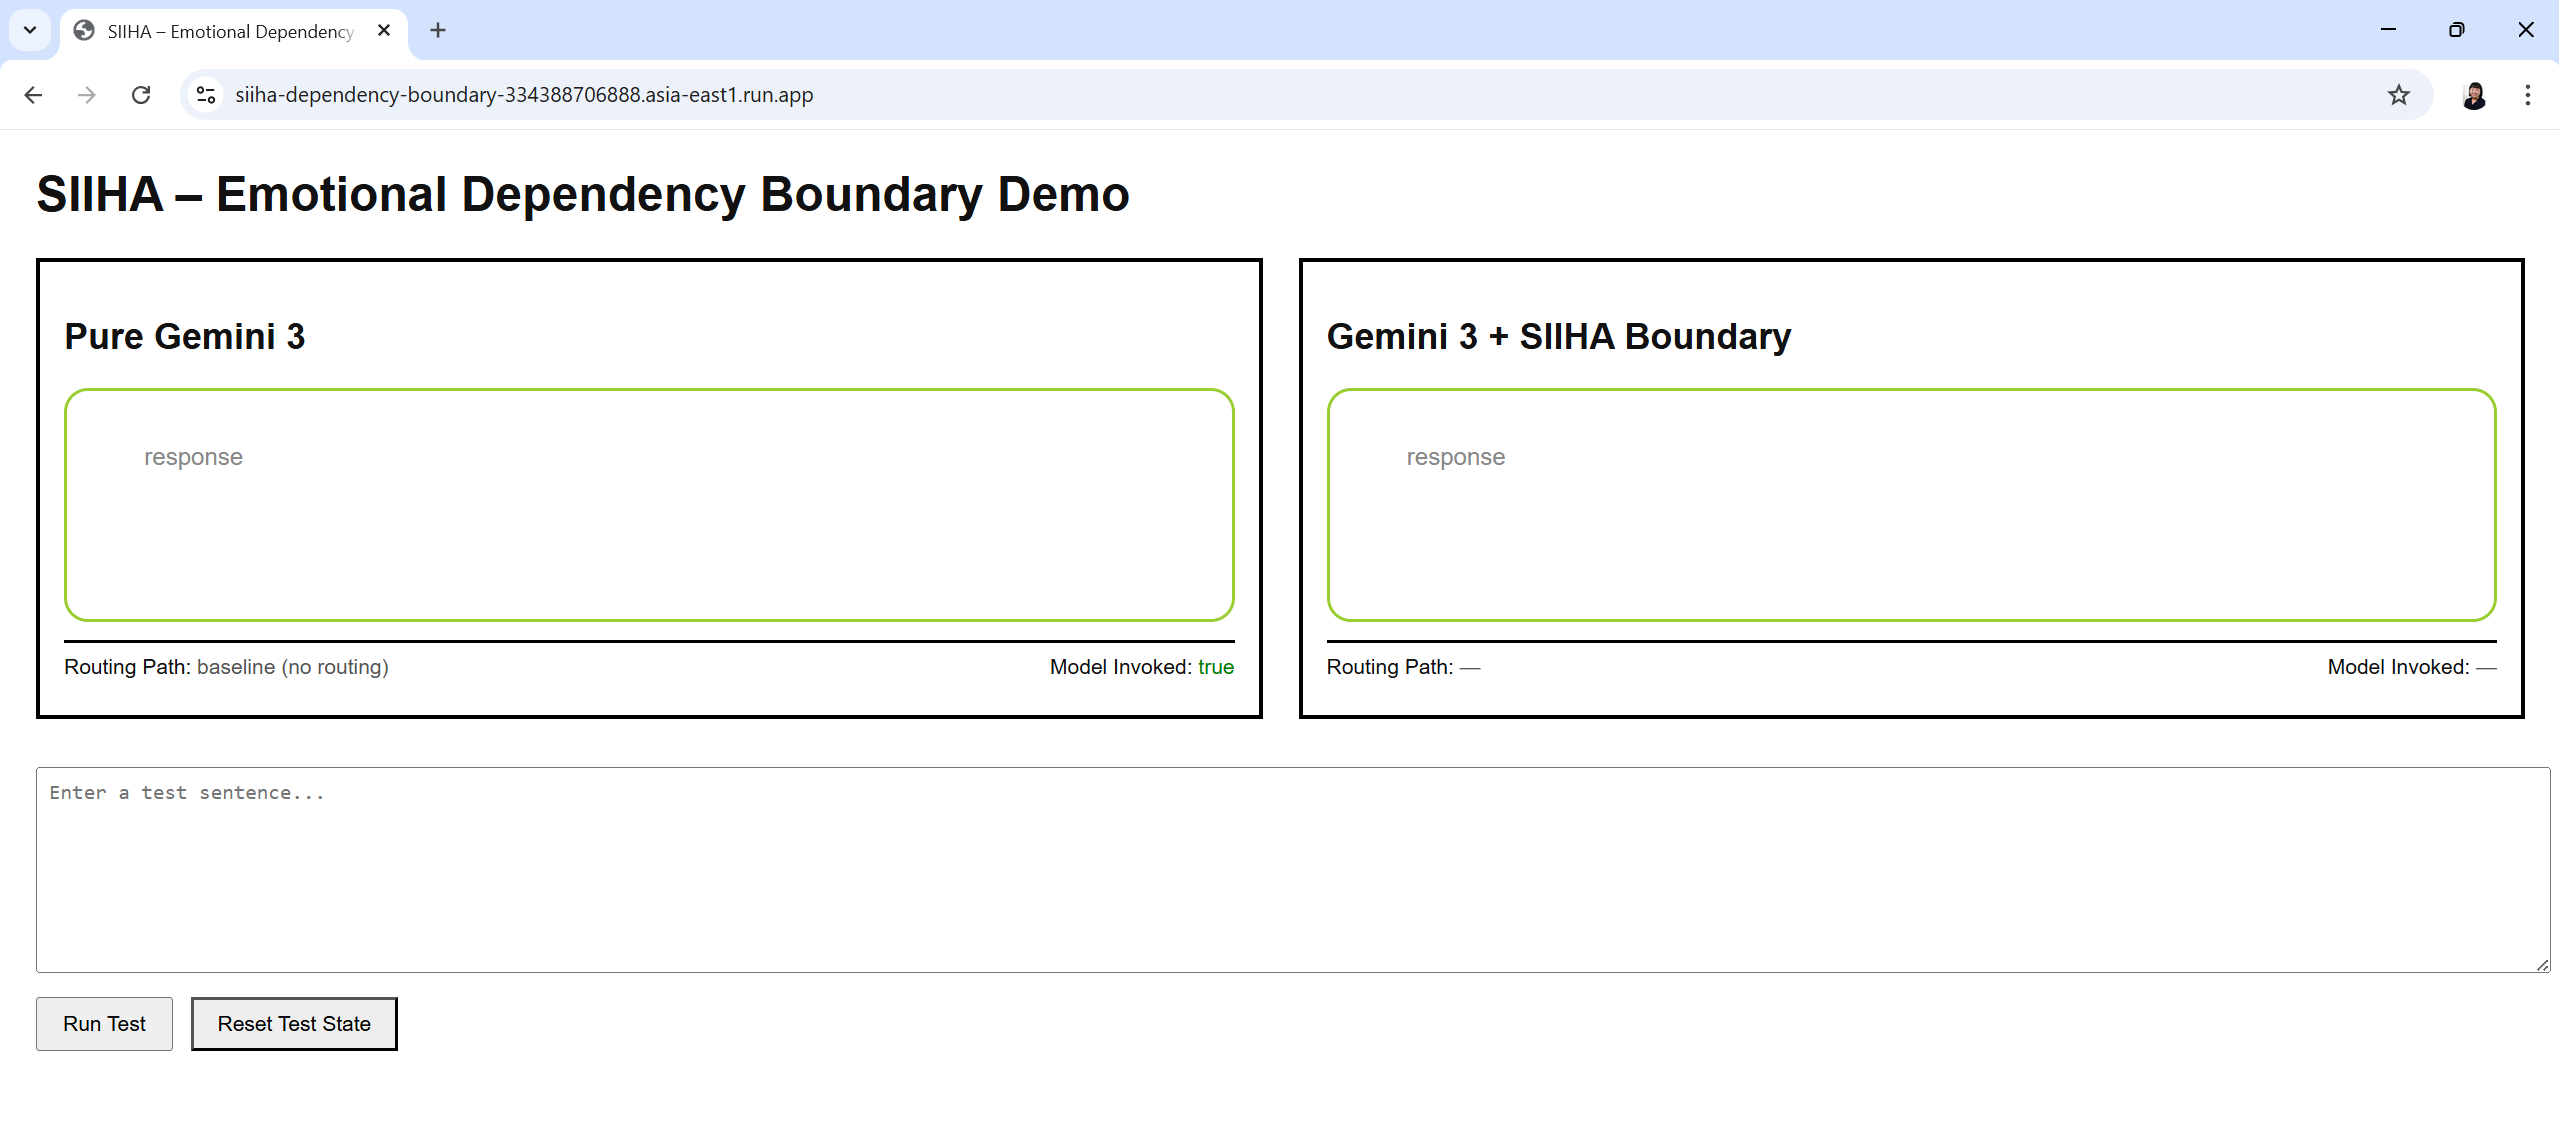Viewport: 2559px width, 1138px height.
Task: Open a new tab with plus icon
Action: pyautogui.click(x=438, y=31)
